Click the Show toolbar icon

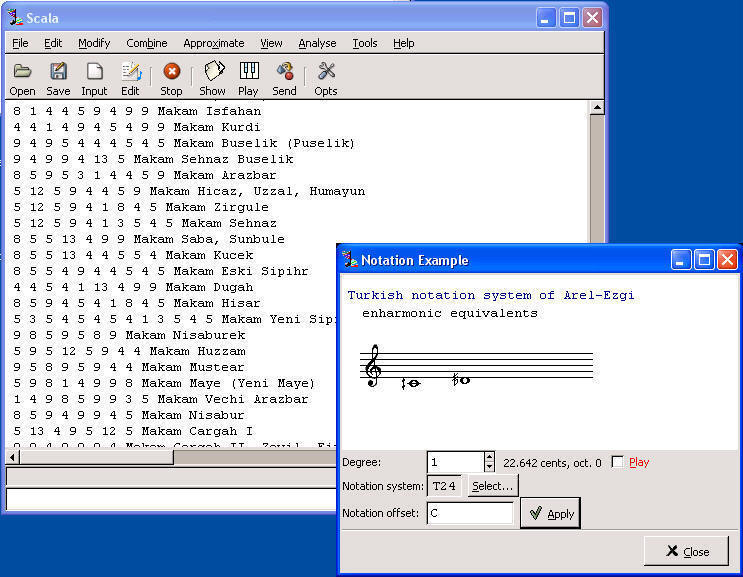click(213, 78)
